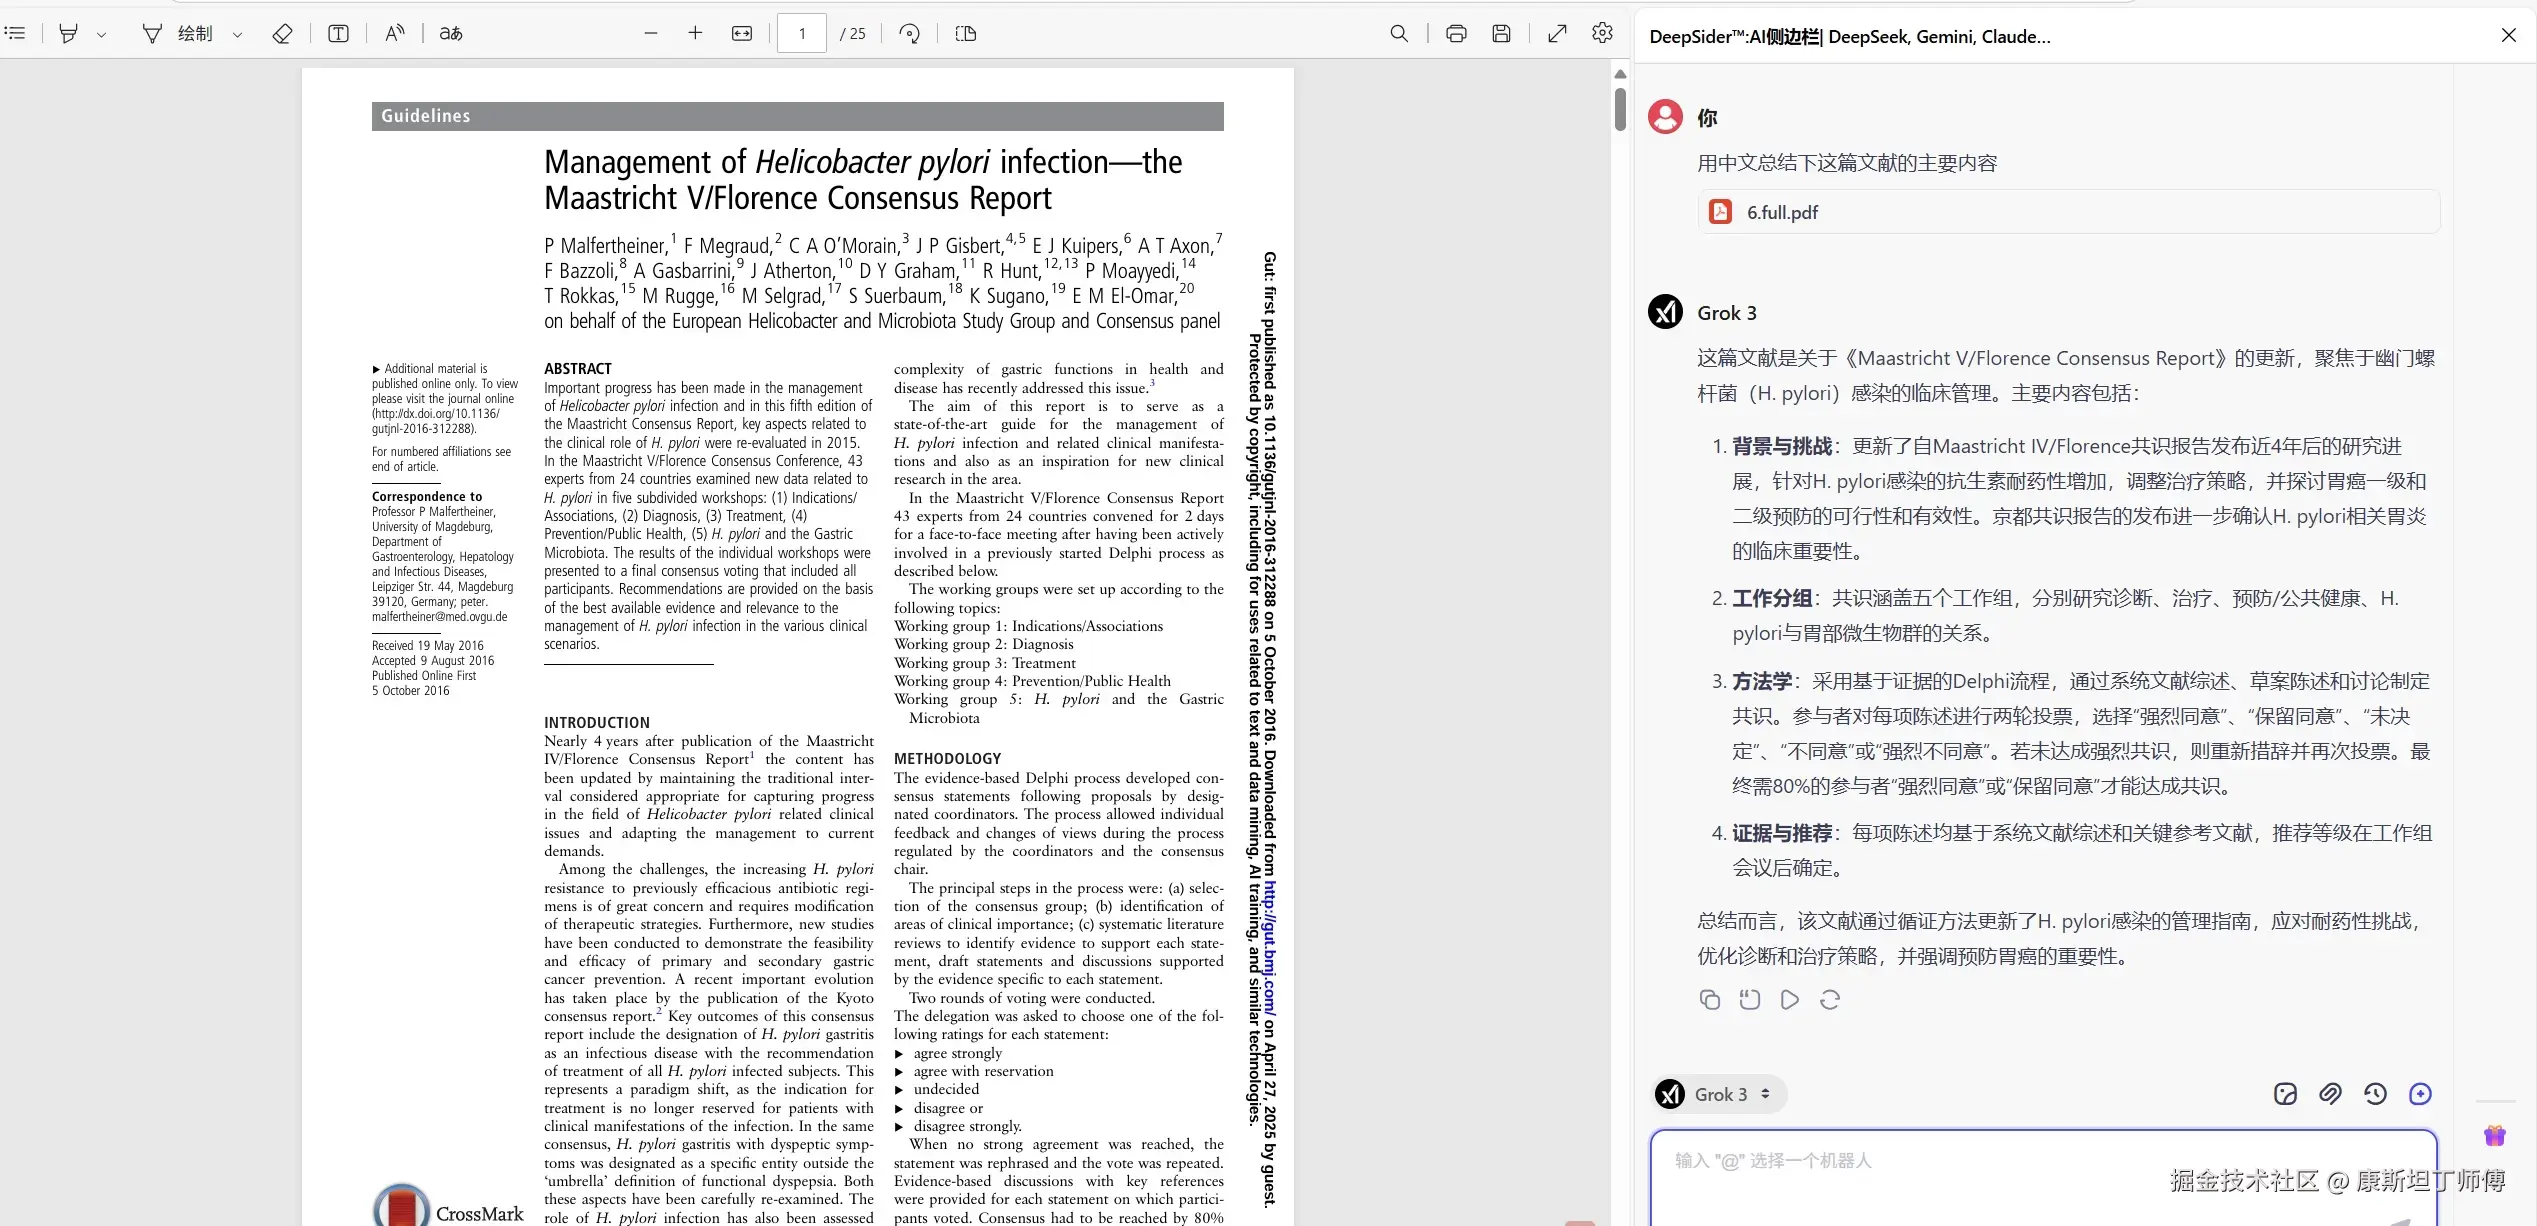Toggle the add text box tool
This screenshot has width=2537, height=1226.
[x=338, y=34]
